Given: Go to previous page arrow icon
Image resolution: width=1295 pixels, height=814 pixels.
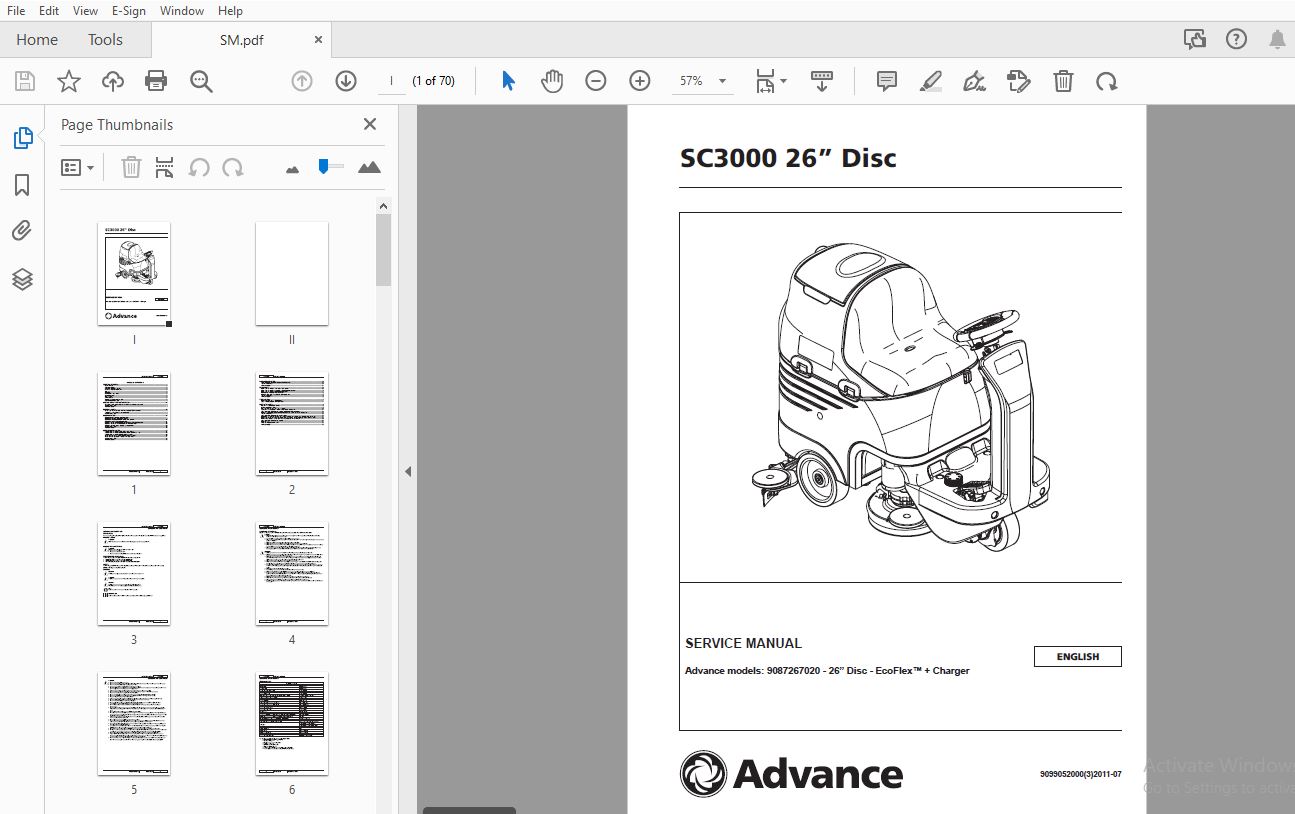Looking at the screenshot, I should tap(302, 81).
